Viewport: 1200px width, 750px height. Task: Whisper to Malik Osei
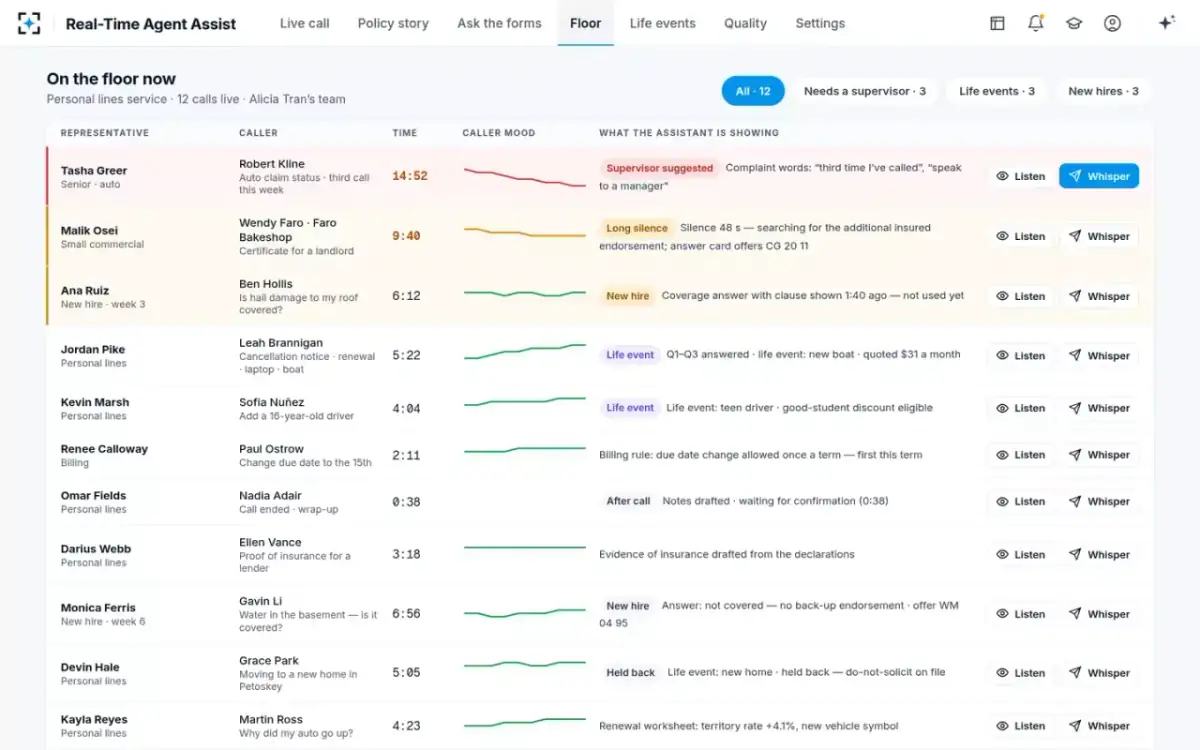point(1099,236)
